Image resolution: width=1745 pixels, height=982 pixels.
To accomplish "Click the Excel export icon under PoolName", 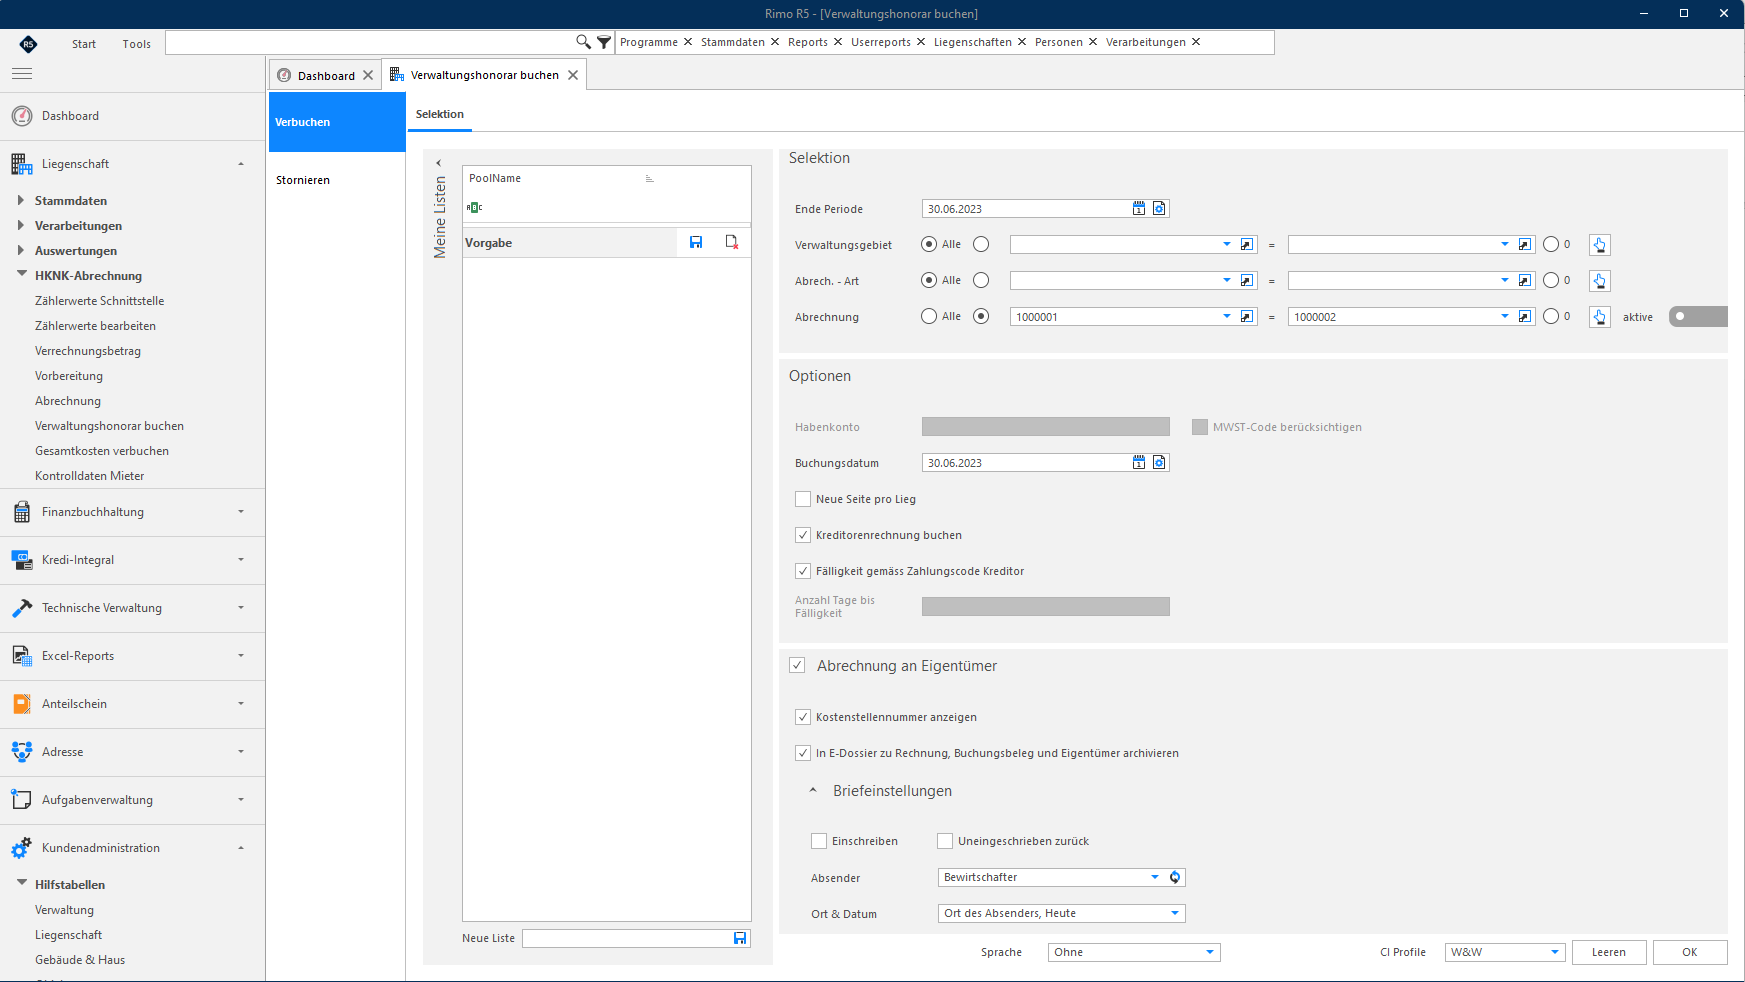I will [x=474, y=207].
